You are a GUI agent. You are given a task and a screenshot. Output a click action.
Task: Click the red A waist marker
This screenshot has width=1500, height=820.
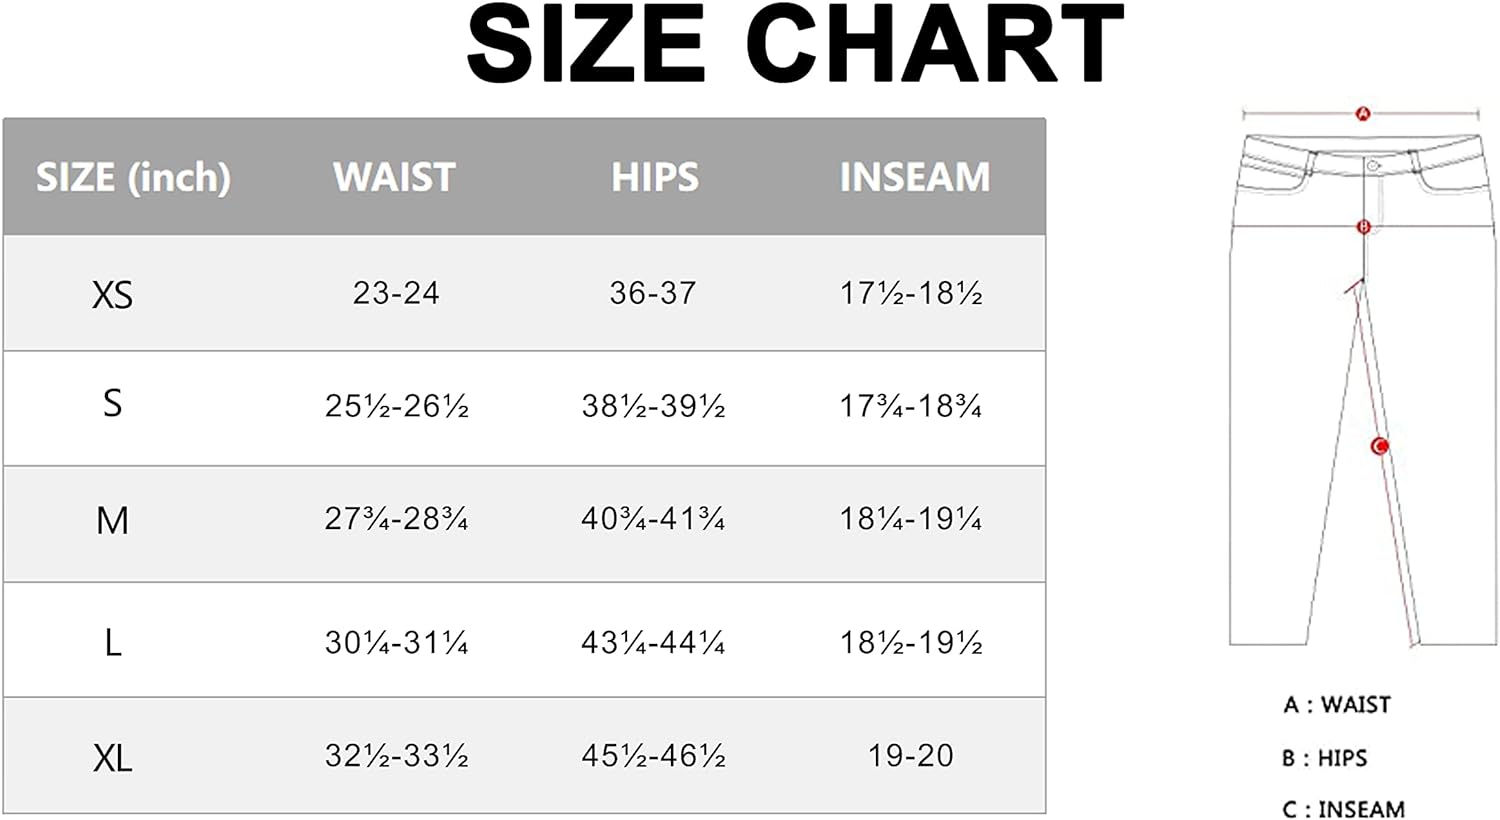pyautogui.click(x=1362, y=114)
